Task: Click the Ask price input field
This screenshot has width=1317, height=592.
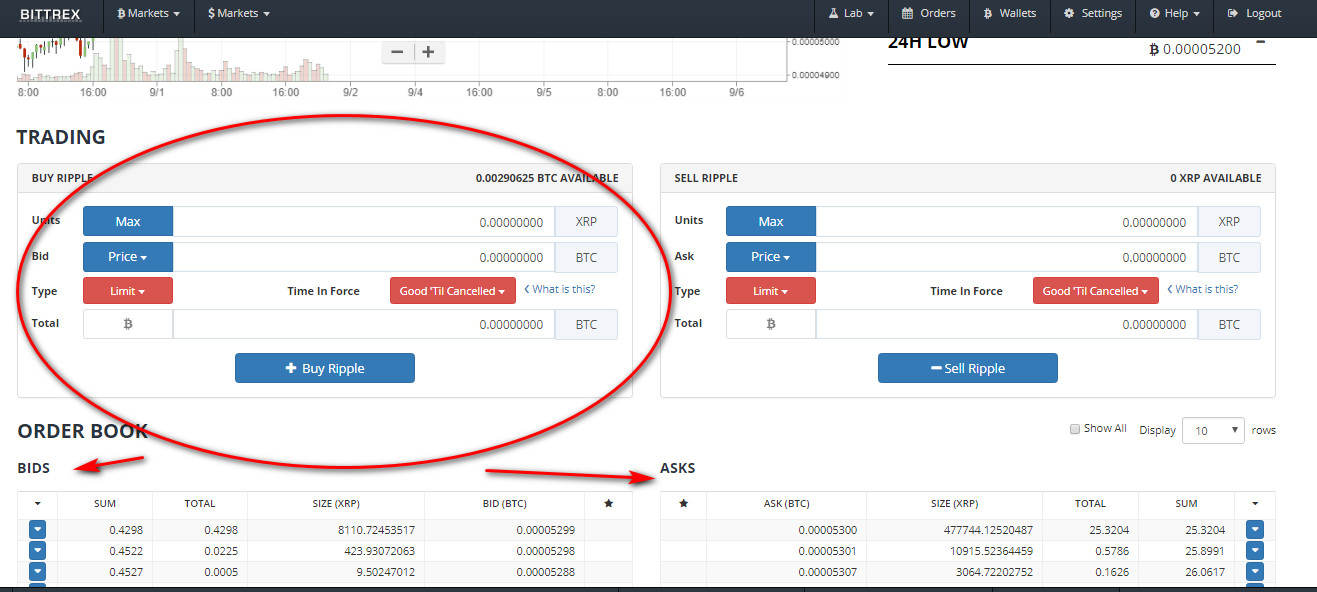Action: [x=1007, y=257]
